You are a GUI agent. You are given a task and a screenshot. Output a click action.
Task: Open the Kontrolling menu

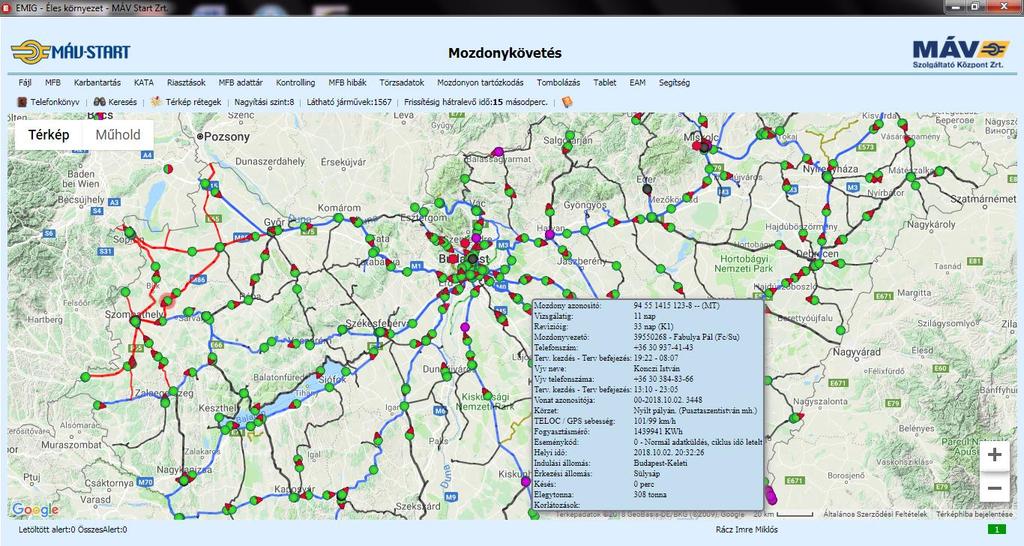coord(295,83)
